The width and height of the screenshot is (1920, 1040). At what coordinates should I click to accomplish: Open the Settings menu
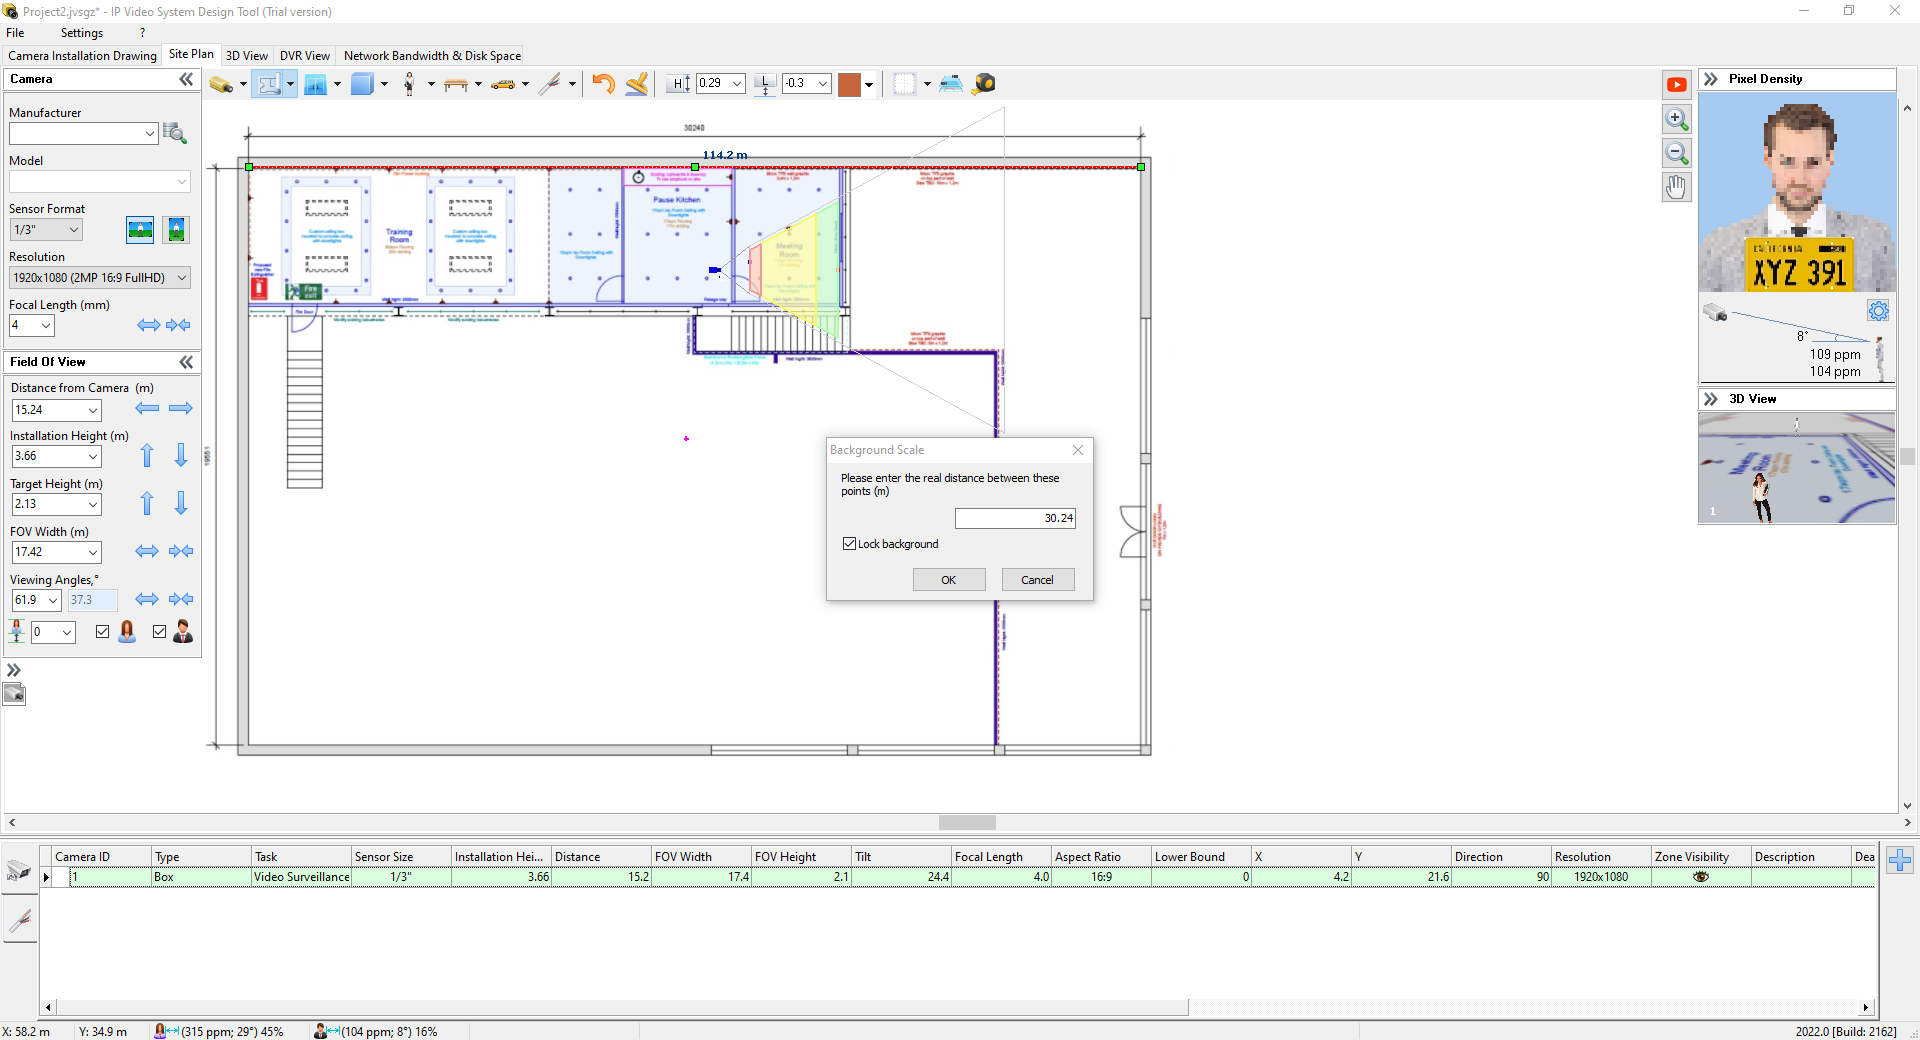coord(81,33)
